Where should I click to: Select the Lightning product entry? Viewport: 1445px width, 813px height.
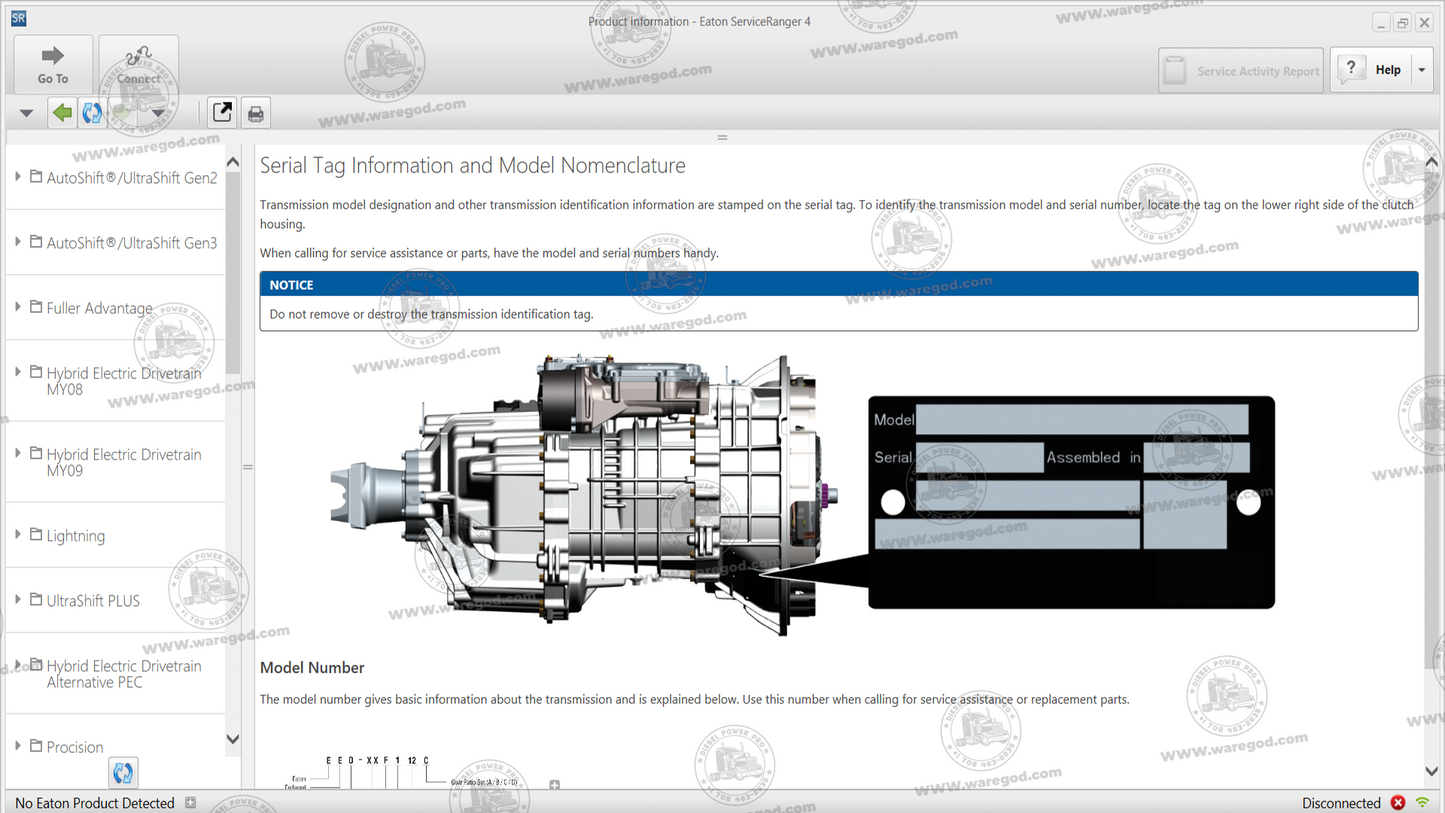point(76,535)
